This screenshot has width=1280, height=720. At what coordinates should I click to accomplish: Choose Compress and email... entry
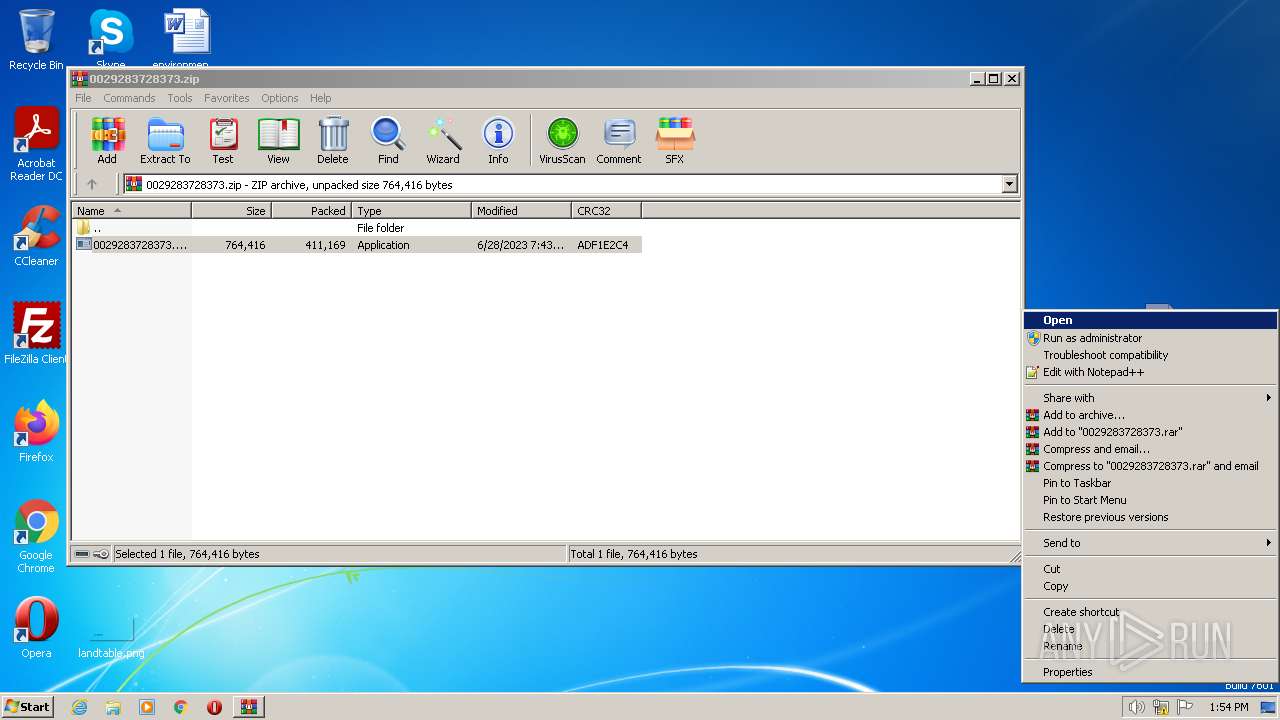click(x=1150, y=449)
